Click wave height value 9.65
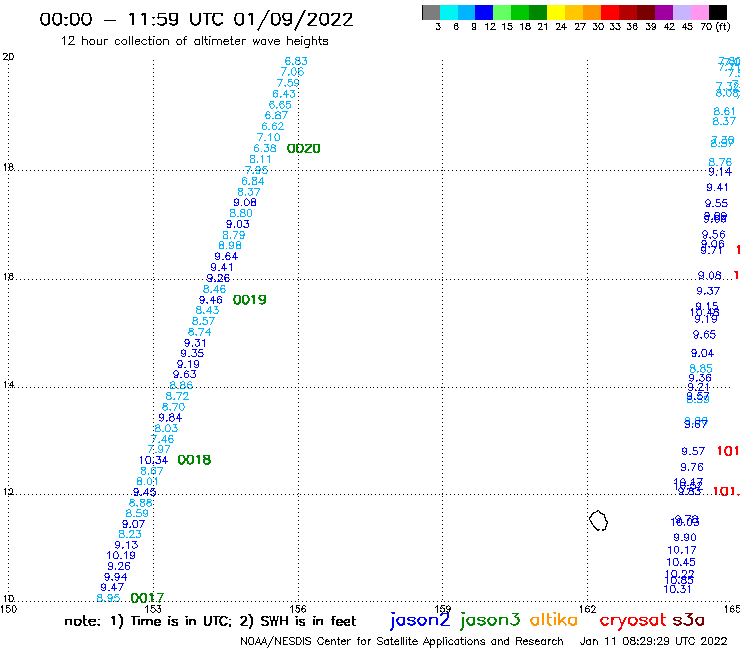 click(704, 335)
